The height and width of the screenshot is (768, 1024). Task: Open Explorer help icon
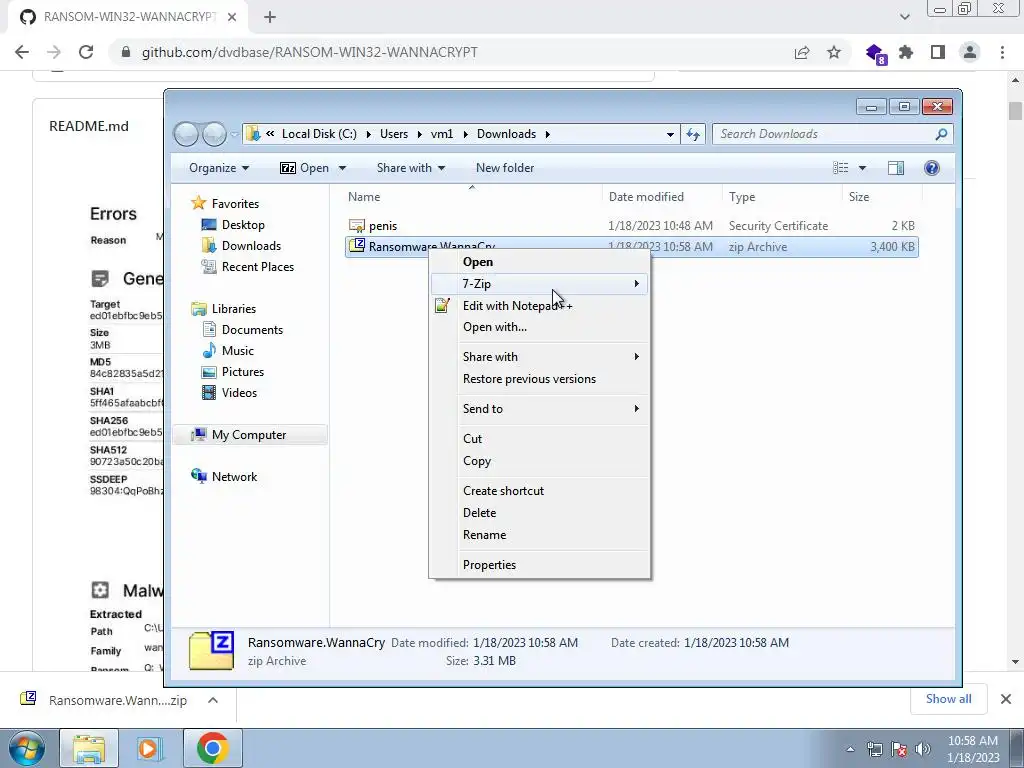[x=932, y=168]
